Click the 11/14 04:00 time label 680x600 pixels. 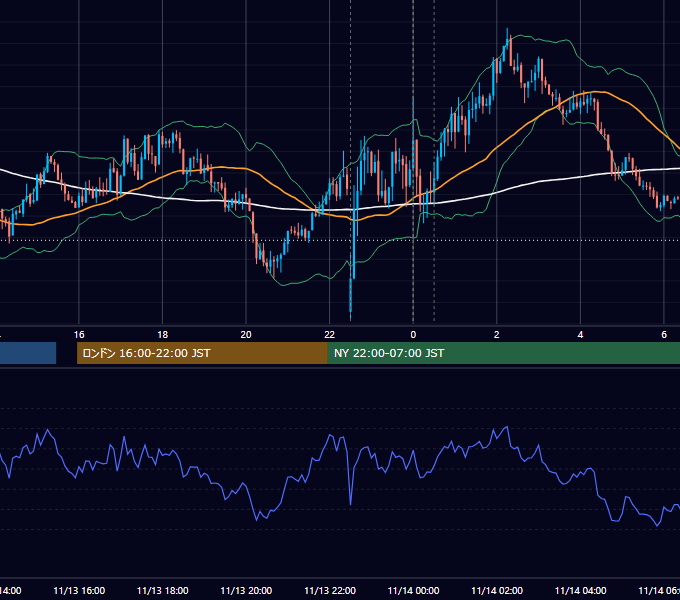tap(581, 591)
